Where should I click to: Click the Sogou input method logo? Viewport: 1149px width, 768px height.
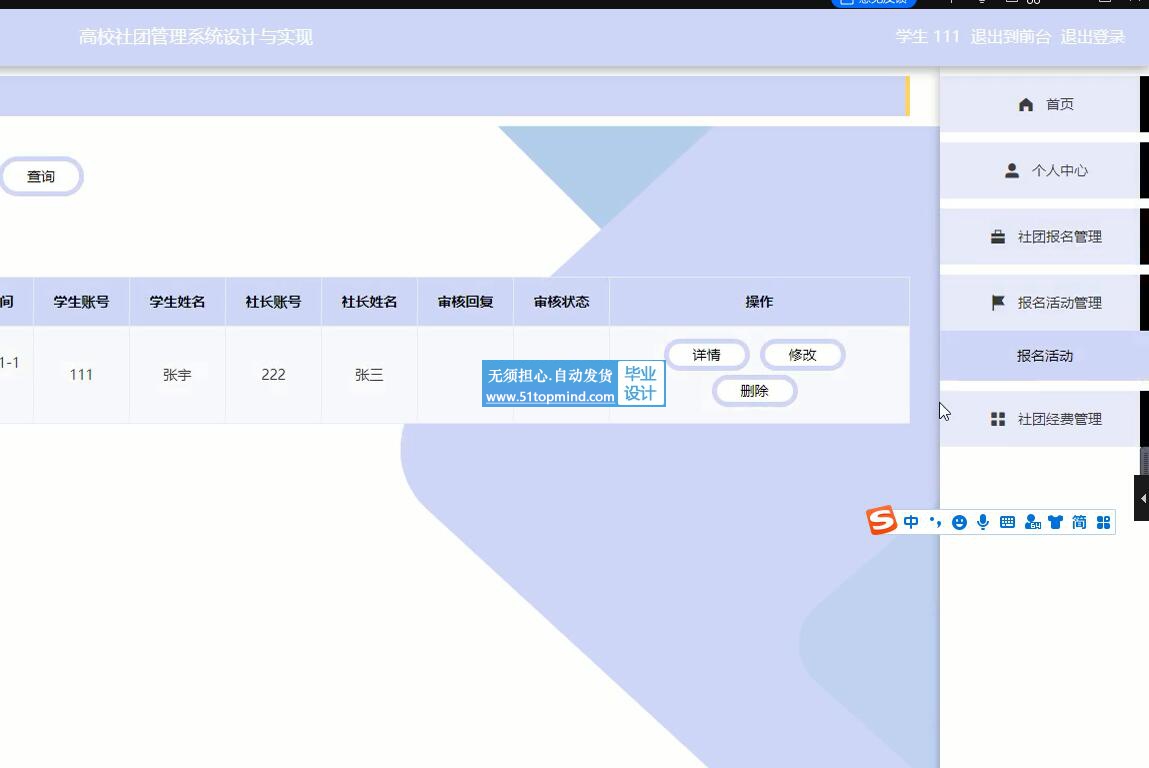click(x=881, y=521)
